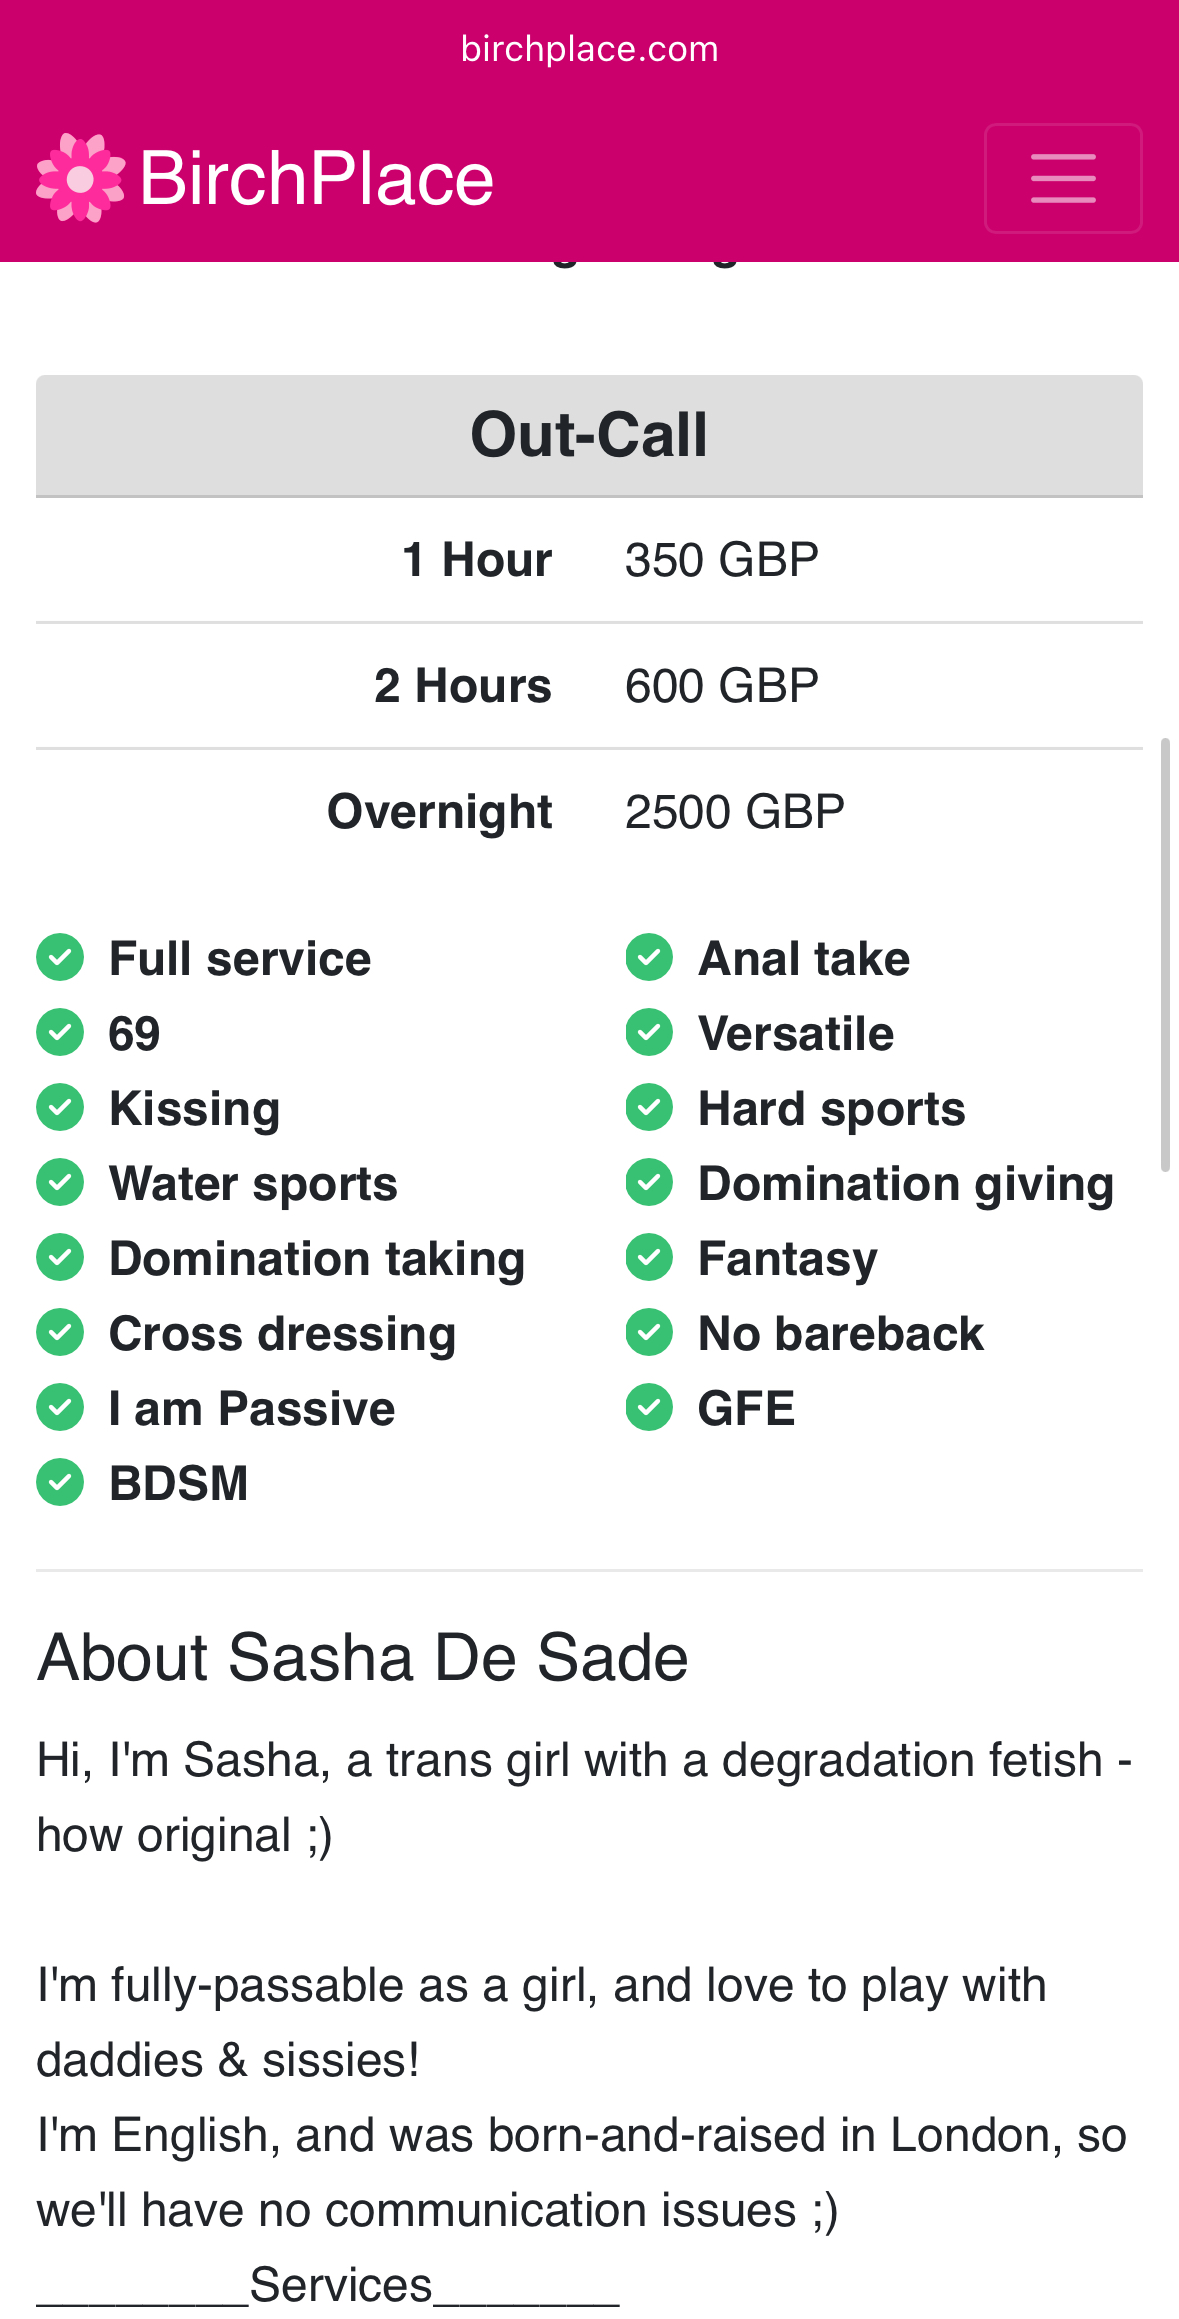Click the checkmark next to No bareback
Viewport: 1179px width, 2319px height.
(x=649, y=1333)
